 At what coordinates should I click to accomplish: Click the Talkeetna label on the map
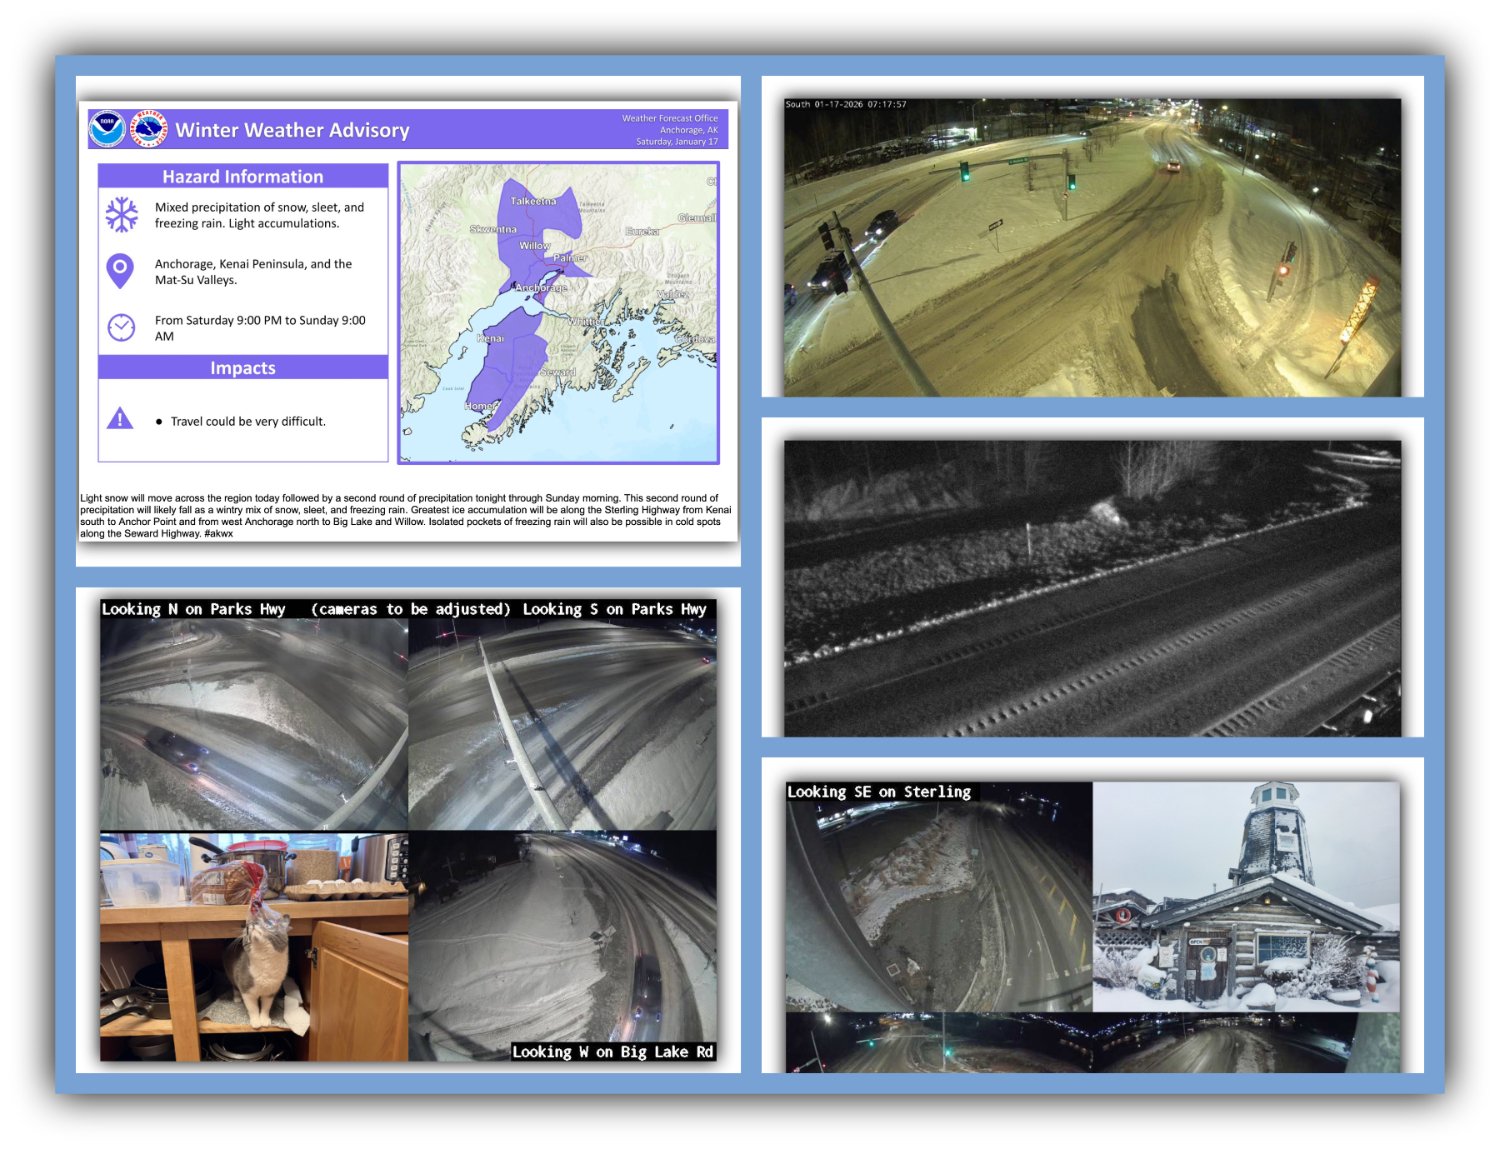coord(533,201)
